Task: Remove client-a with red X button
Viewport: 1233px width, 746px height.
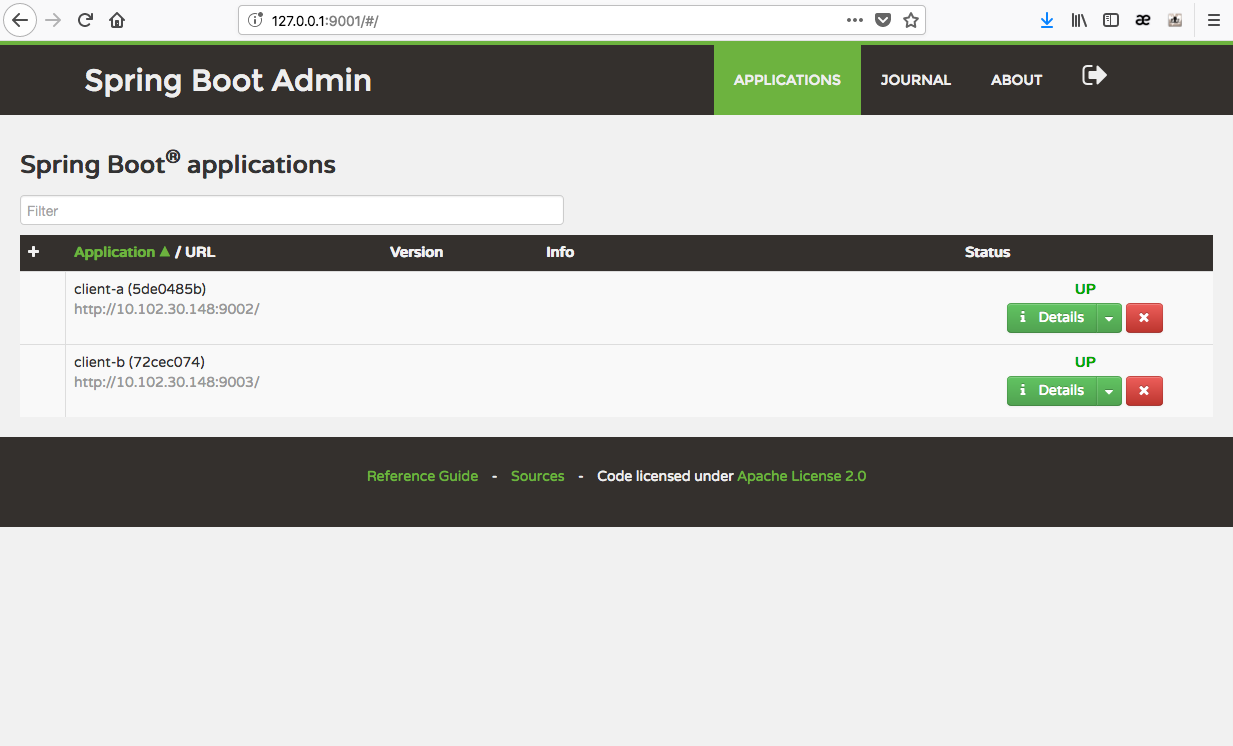Action: pos(1144,318)
